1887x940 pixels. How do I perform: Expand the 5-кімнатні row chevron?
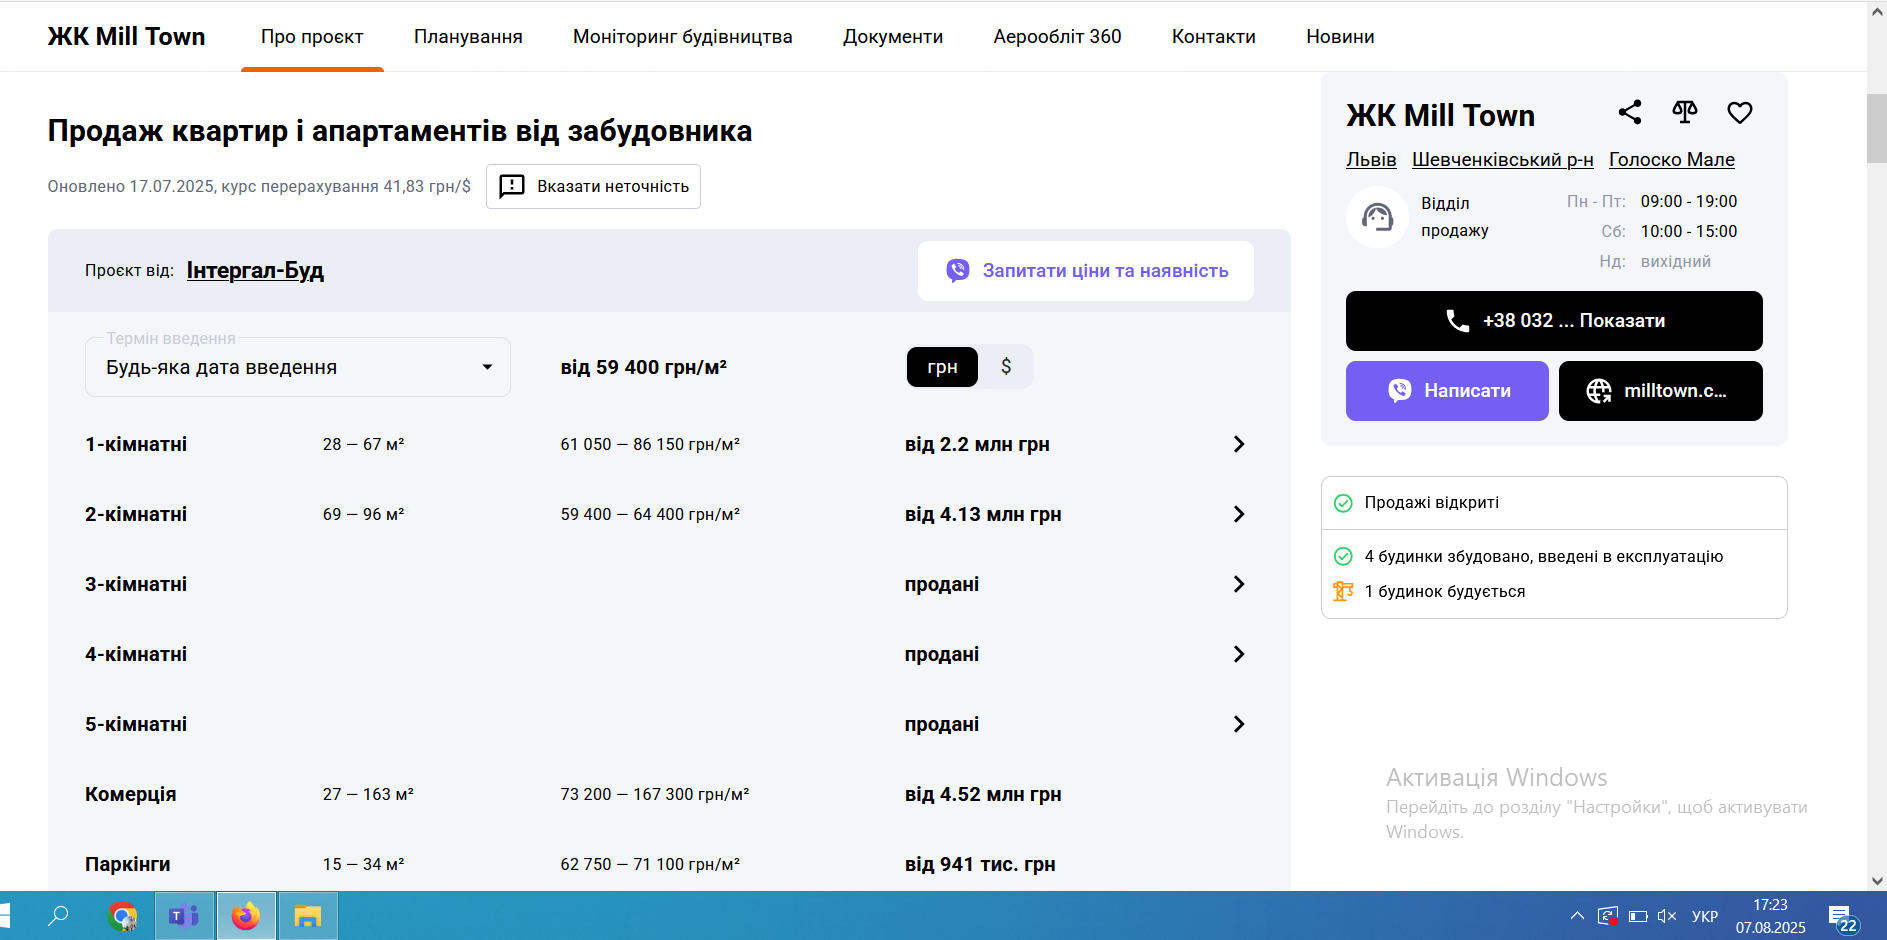click(x=1239, y=724)
